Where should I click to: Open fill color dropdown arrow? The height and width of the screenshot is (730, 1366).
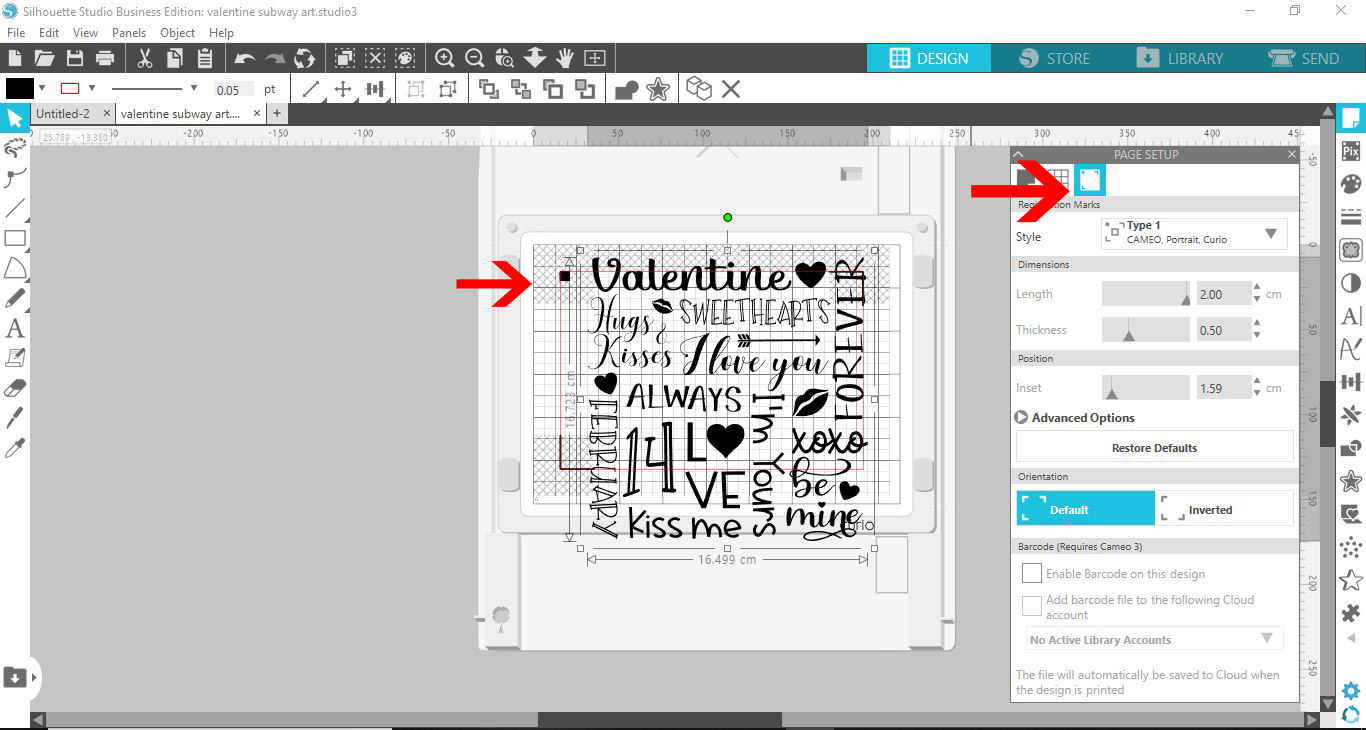click(x=42, y=89)
